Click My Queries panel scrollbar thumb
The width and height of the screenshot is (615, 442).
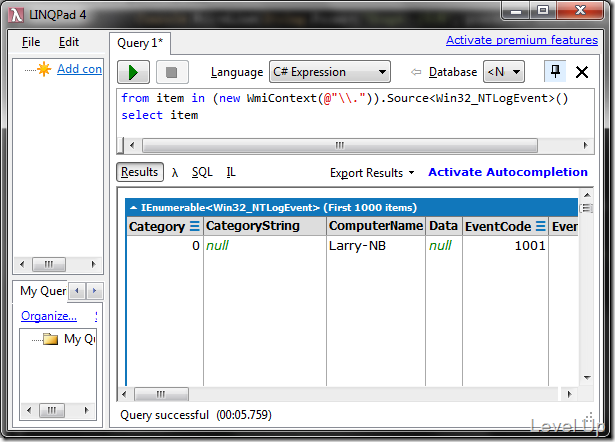tap(52, 411)
